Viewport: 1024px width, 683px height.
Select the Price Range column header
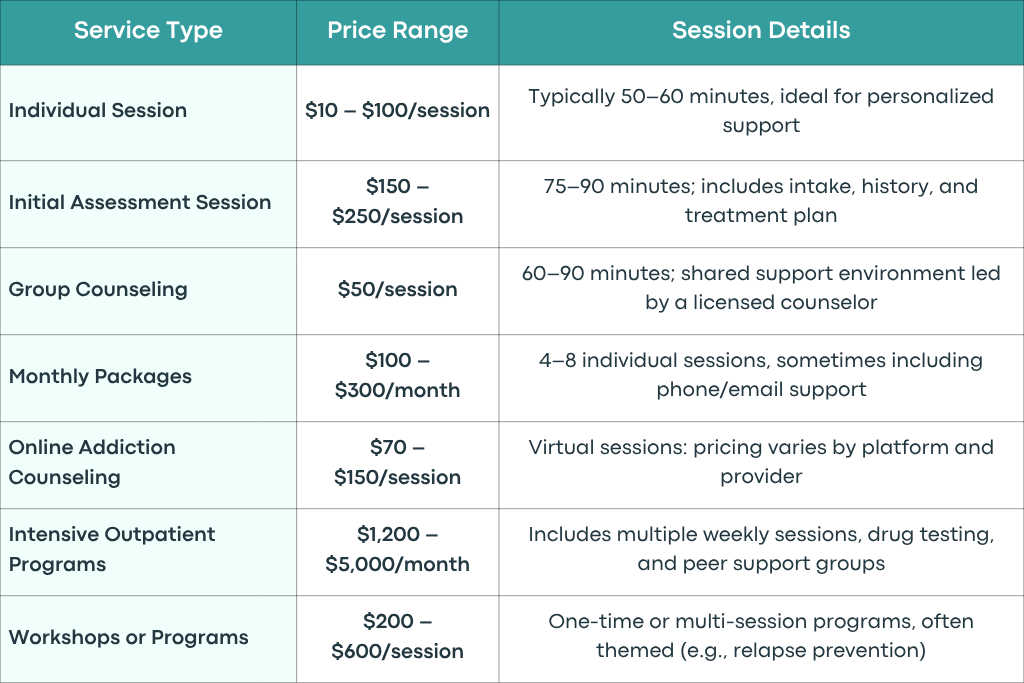point(398,31)
